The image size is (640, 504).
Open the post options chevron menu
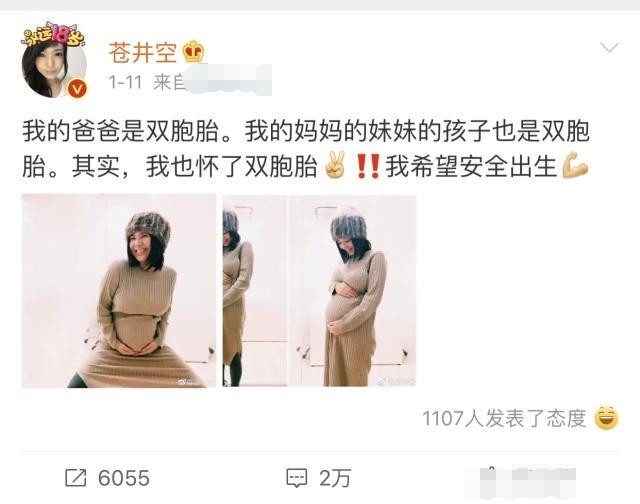click(x=609, y=47)
